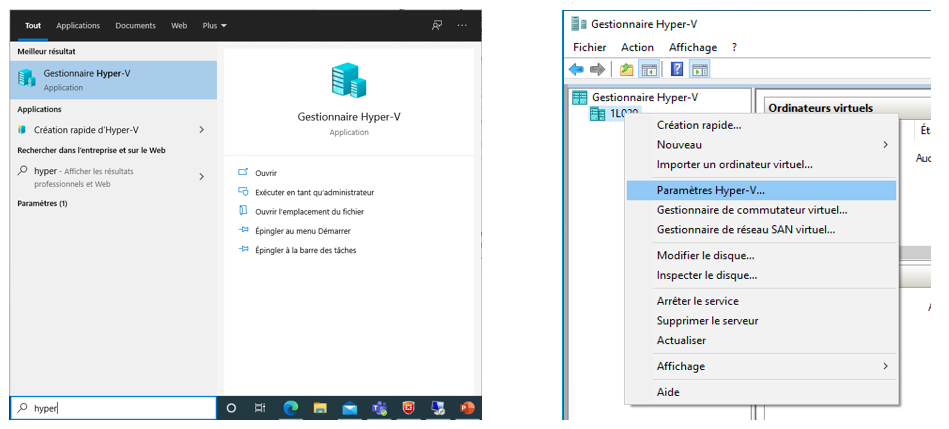The image size is (949, 429).
Task: Click the search box containing hyper
Action: coord(113,408)
